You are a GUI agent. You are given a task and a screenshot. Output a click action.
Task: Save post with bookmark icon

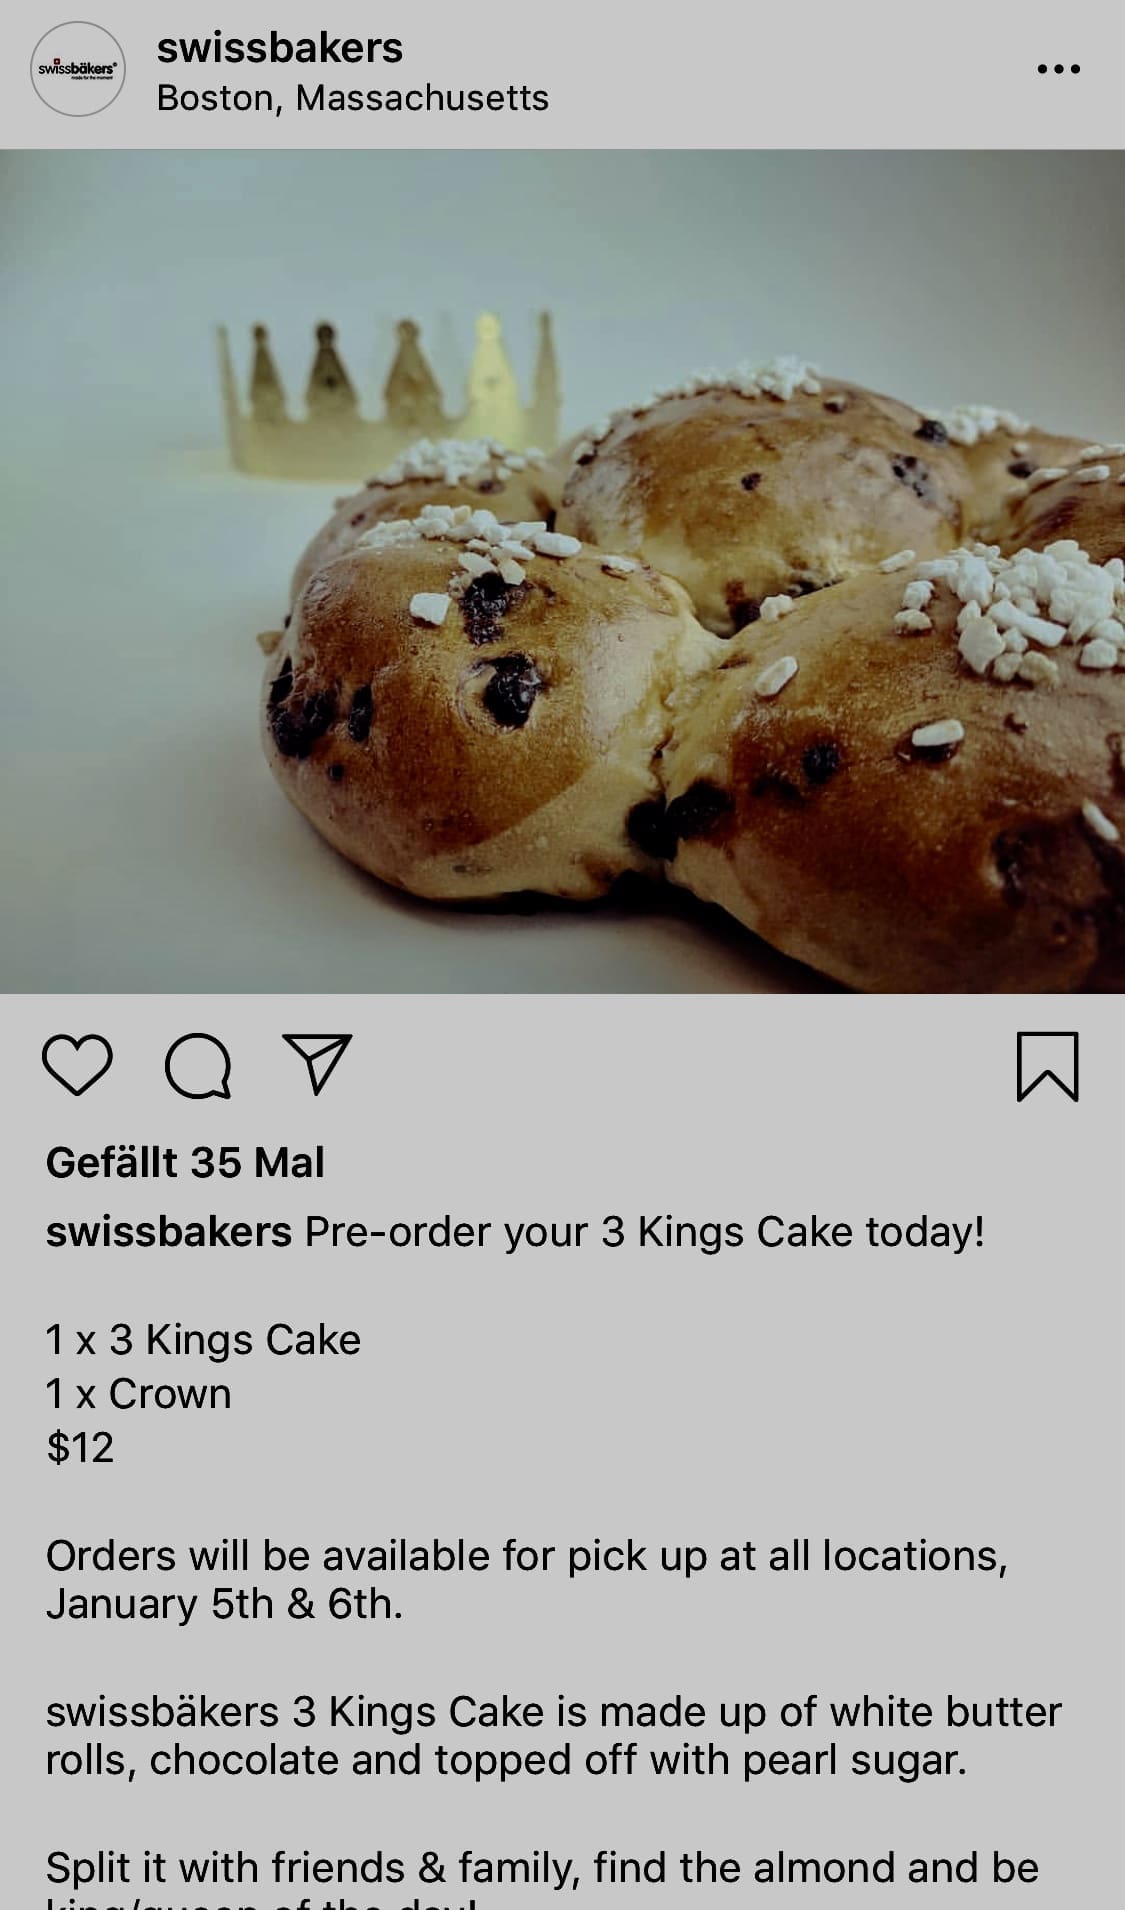coord(1047,1067)
